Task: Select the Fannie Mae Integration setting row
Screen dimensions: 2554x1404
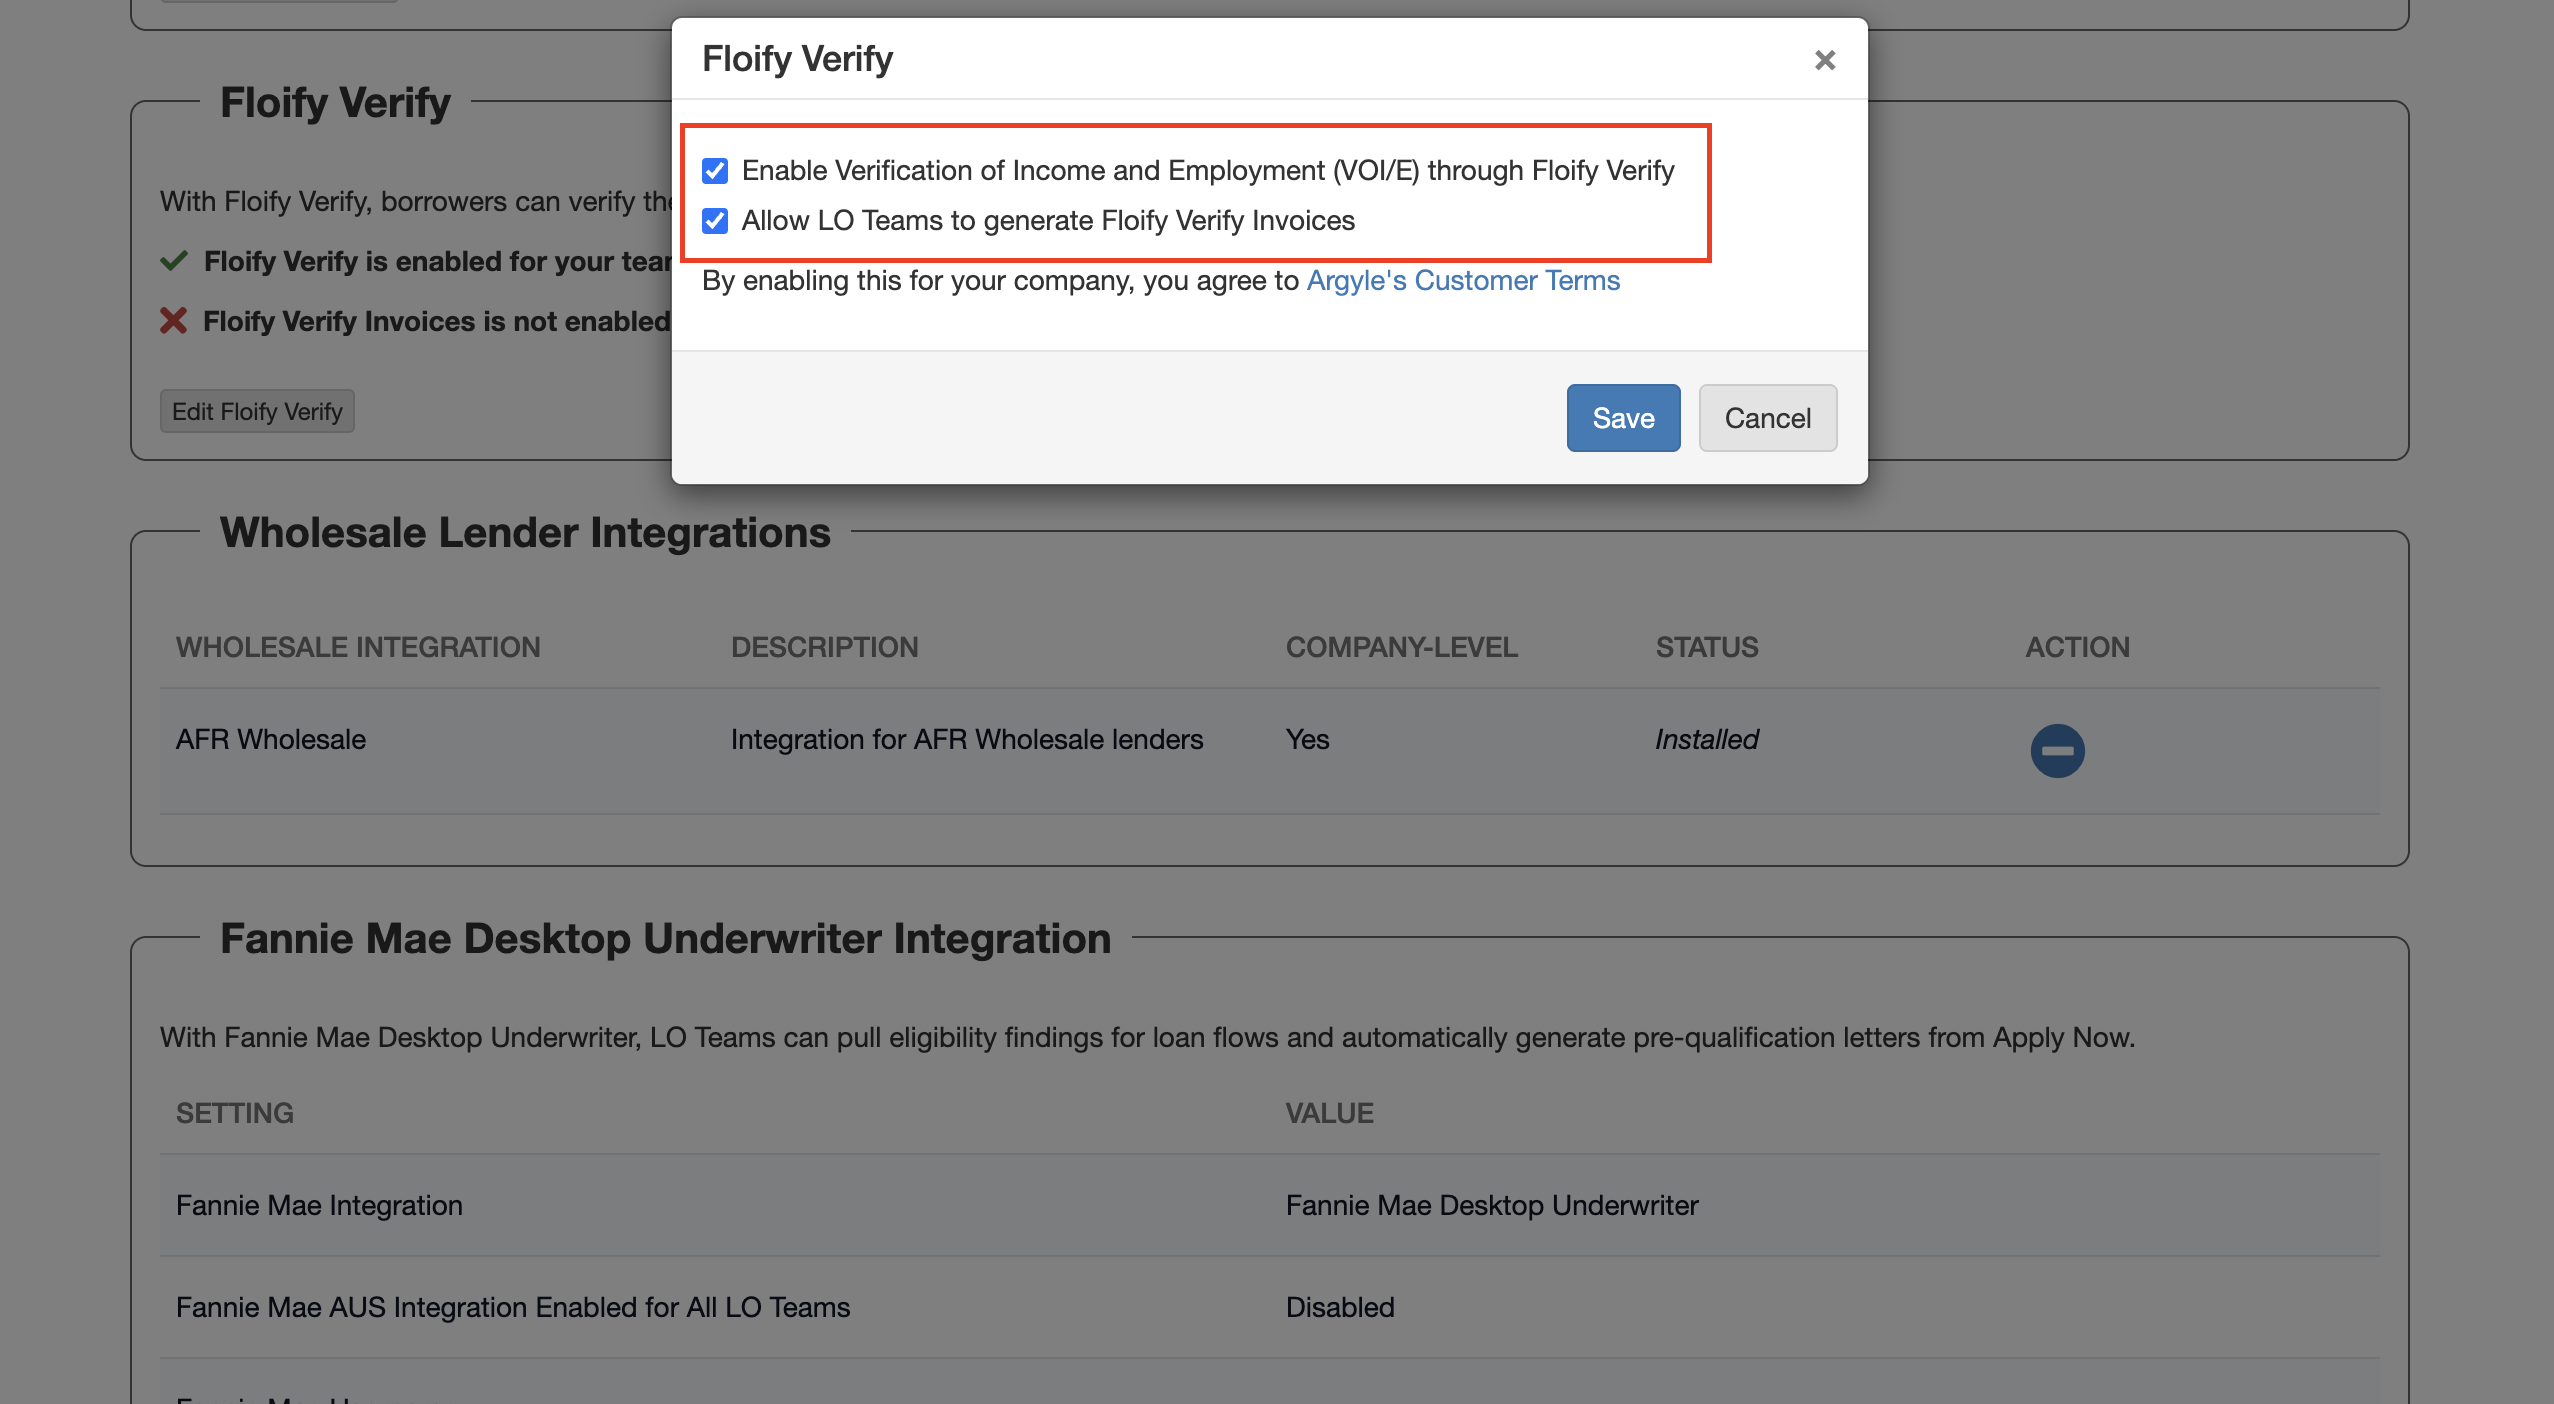Action: [x=319, y=1205]
